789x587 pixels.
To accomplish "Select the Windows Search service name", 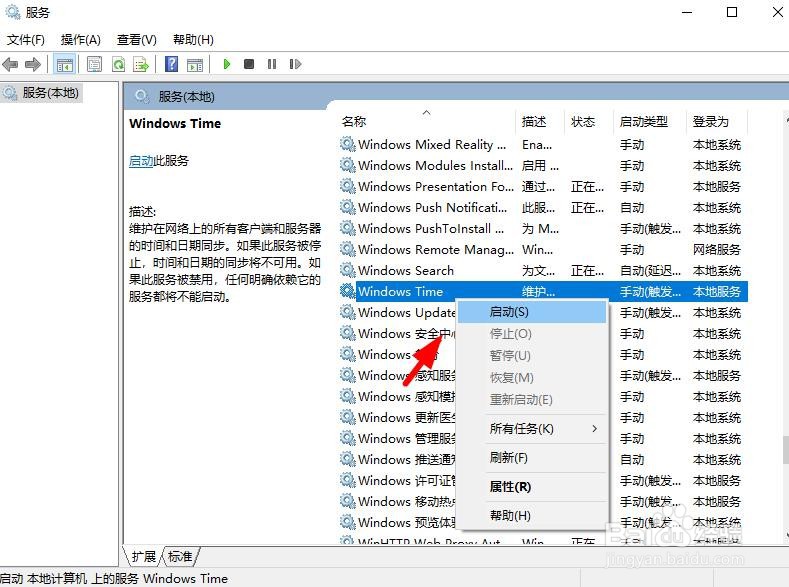I will (x=406, y=271).
